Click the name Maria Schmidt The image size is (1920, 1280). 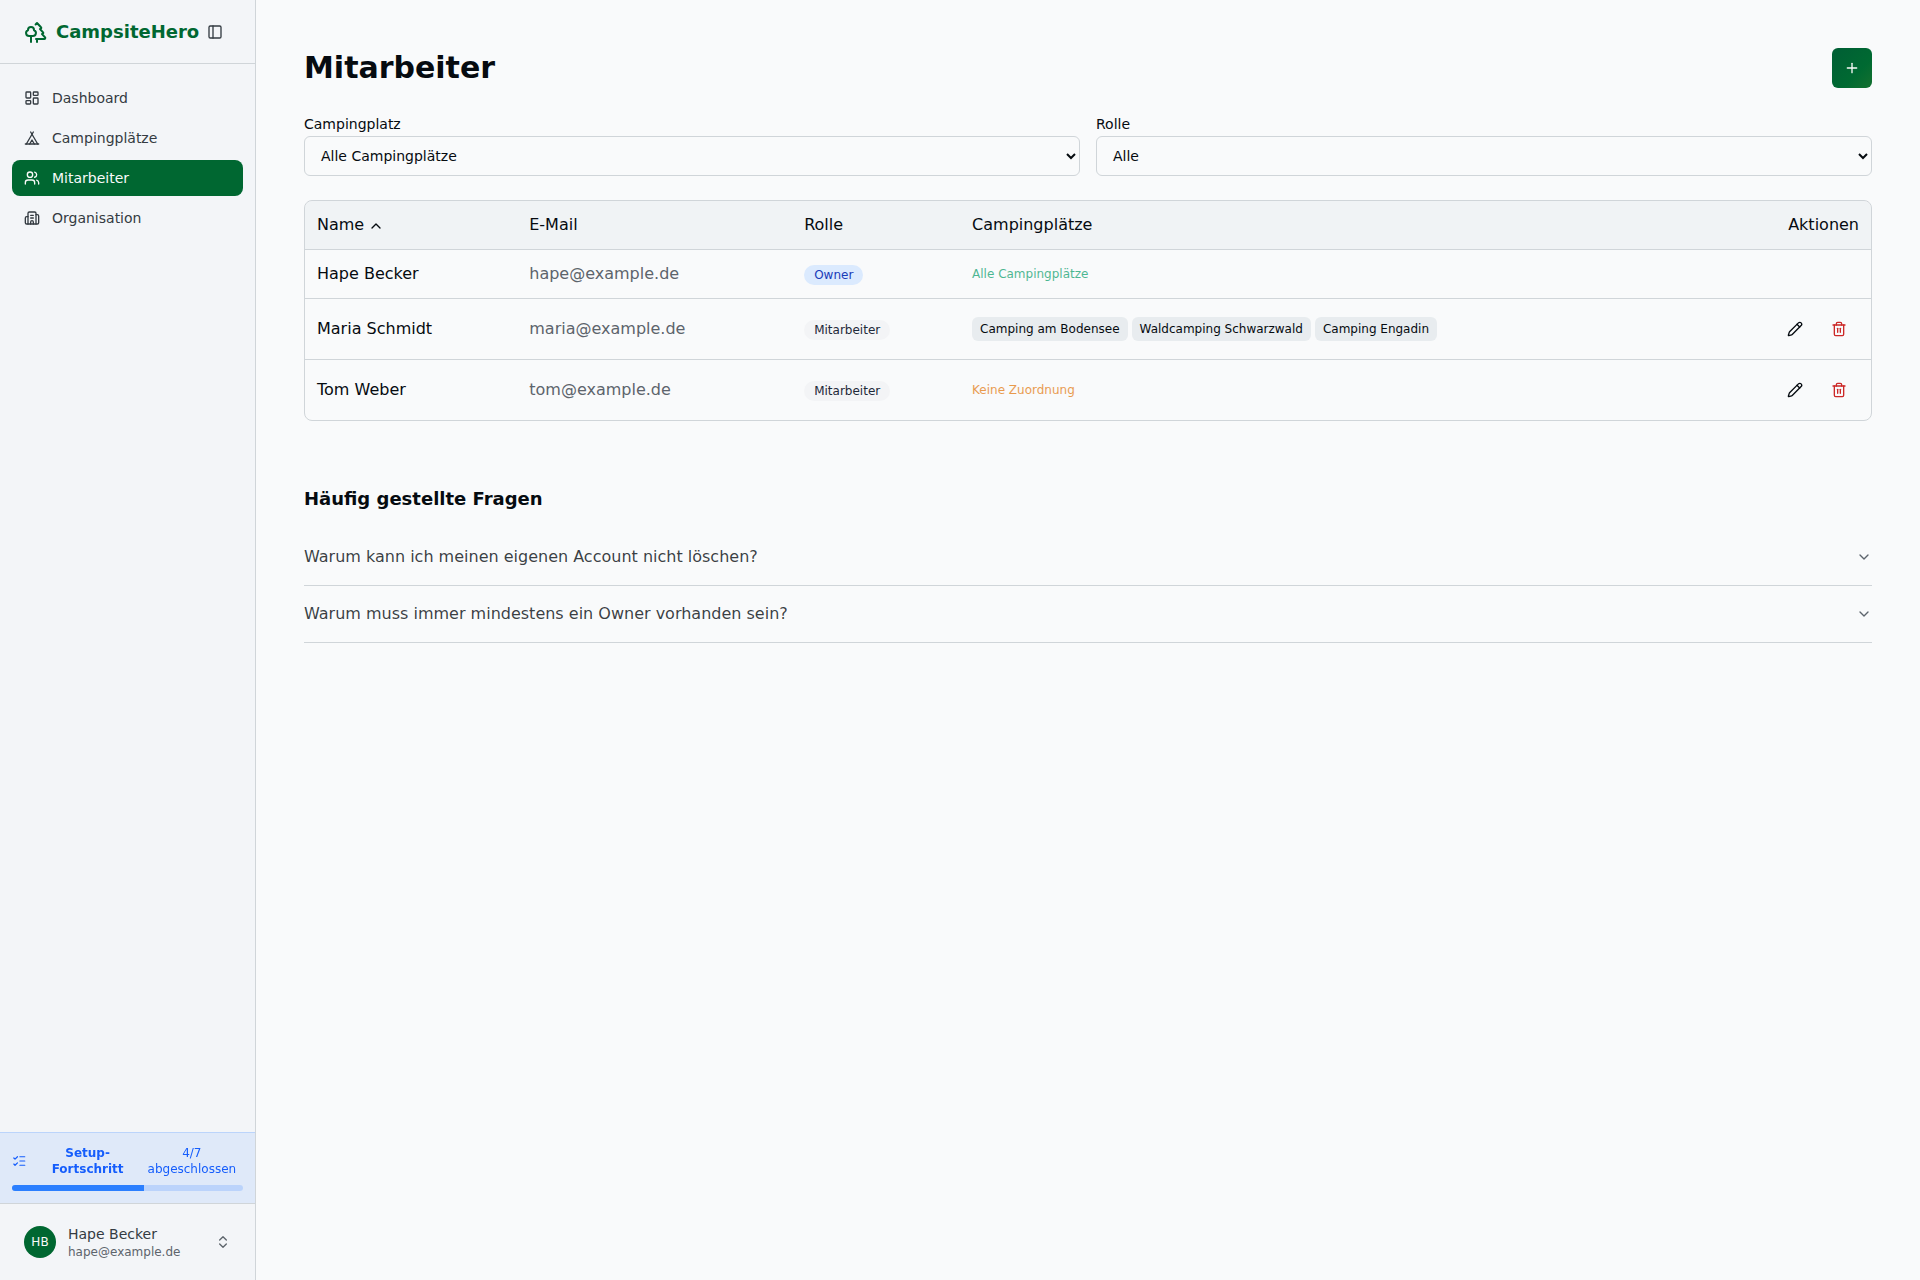[x=374, y=329]
